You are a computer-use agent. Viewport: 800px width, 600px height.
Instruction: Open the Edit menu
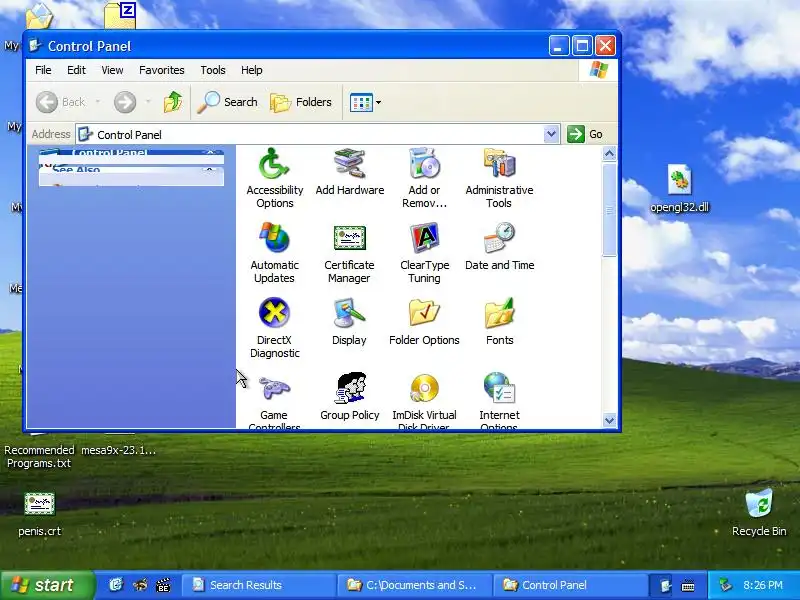coord(76,70)
